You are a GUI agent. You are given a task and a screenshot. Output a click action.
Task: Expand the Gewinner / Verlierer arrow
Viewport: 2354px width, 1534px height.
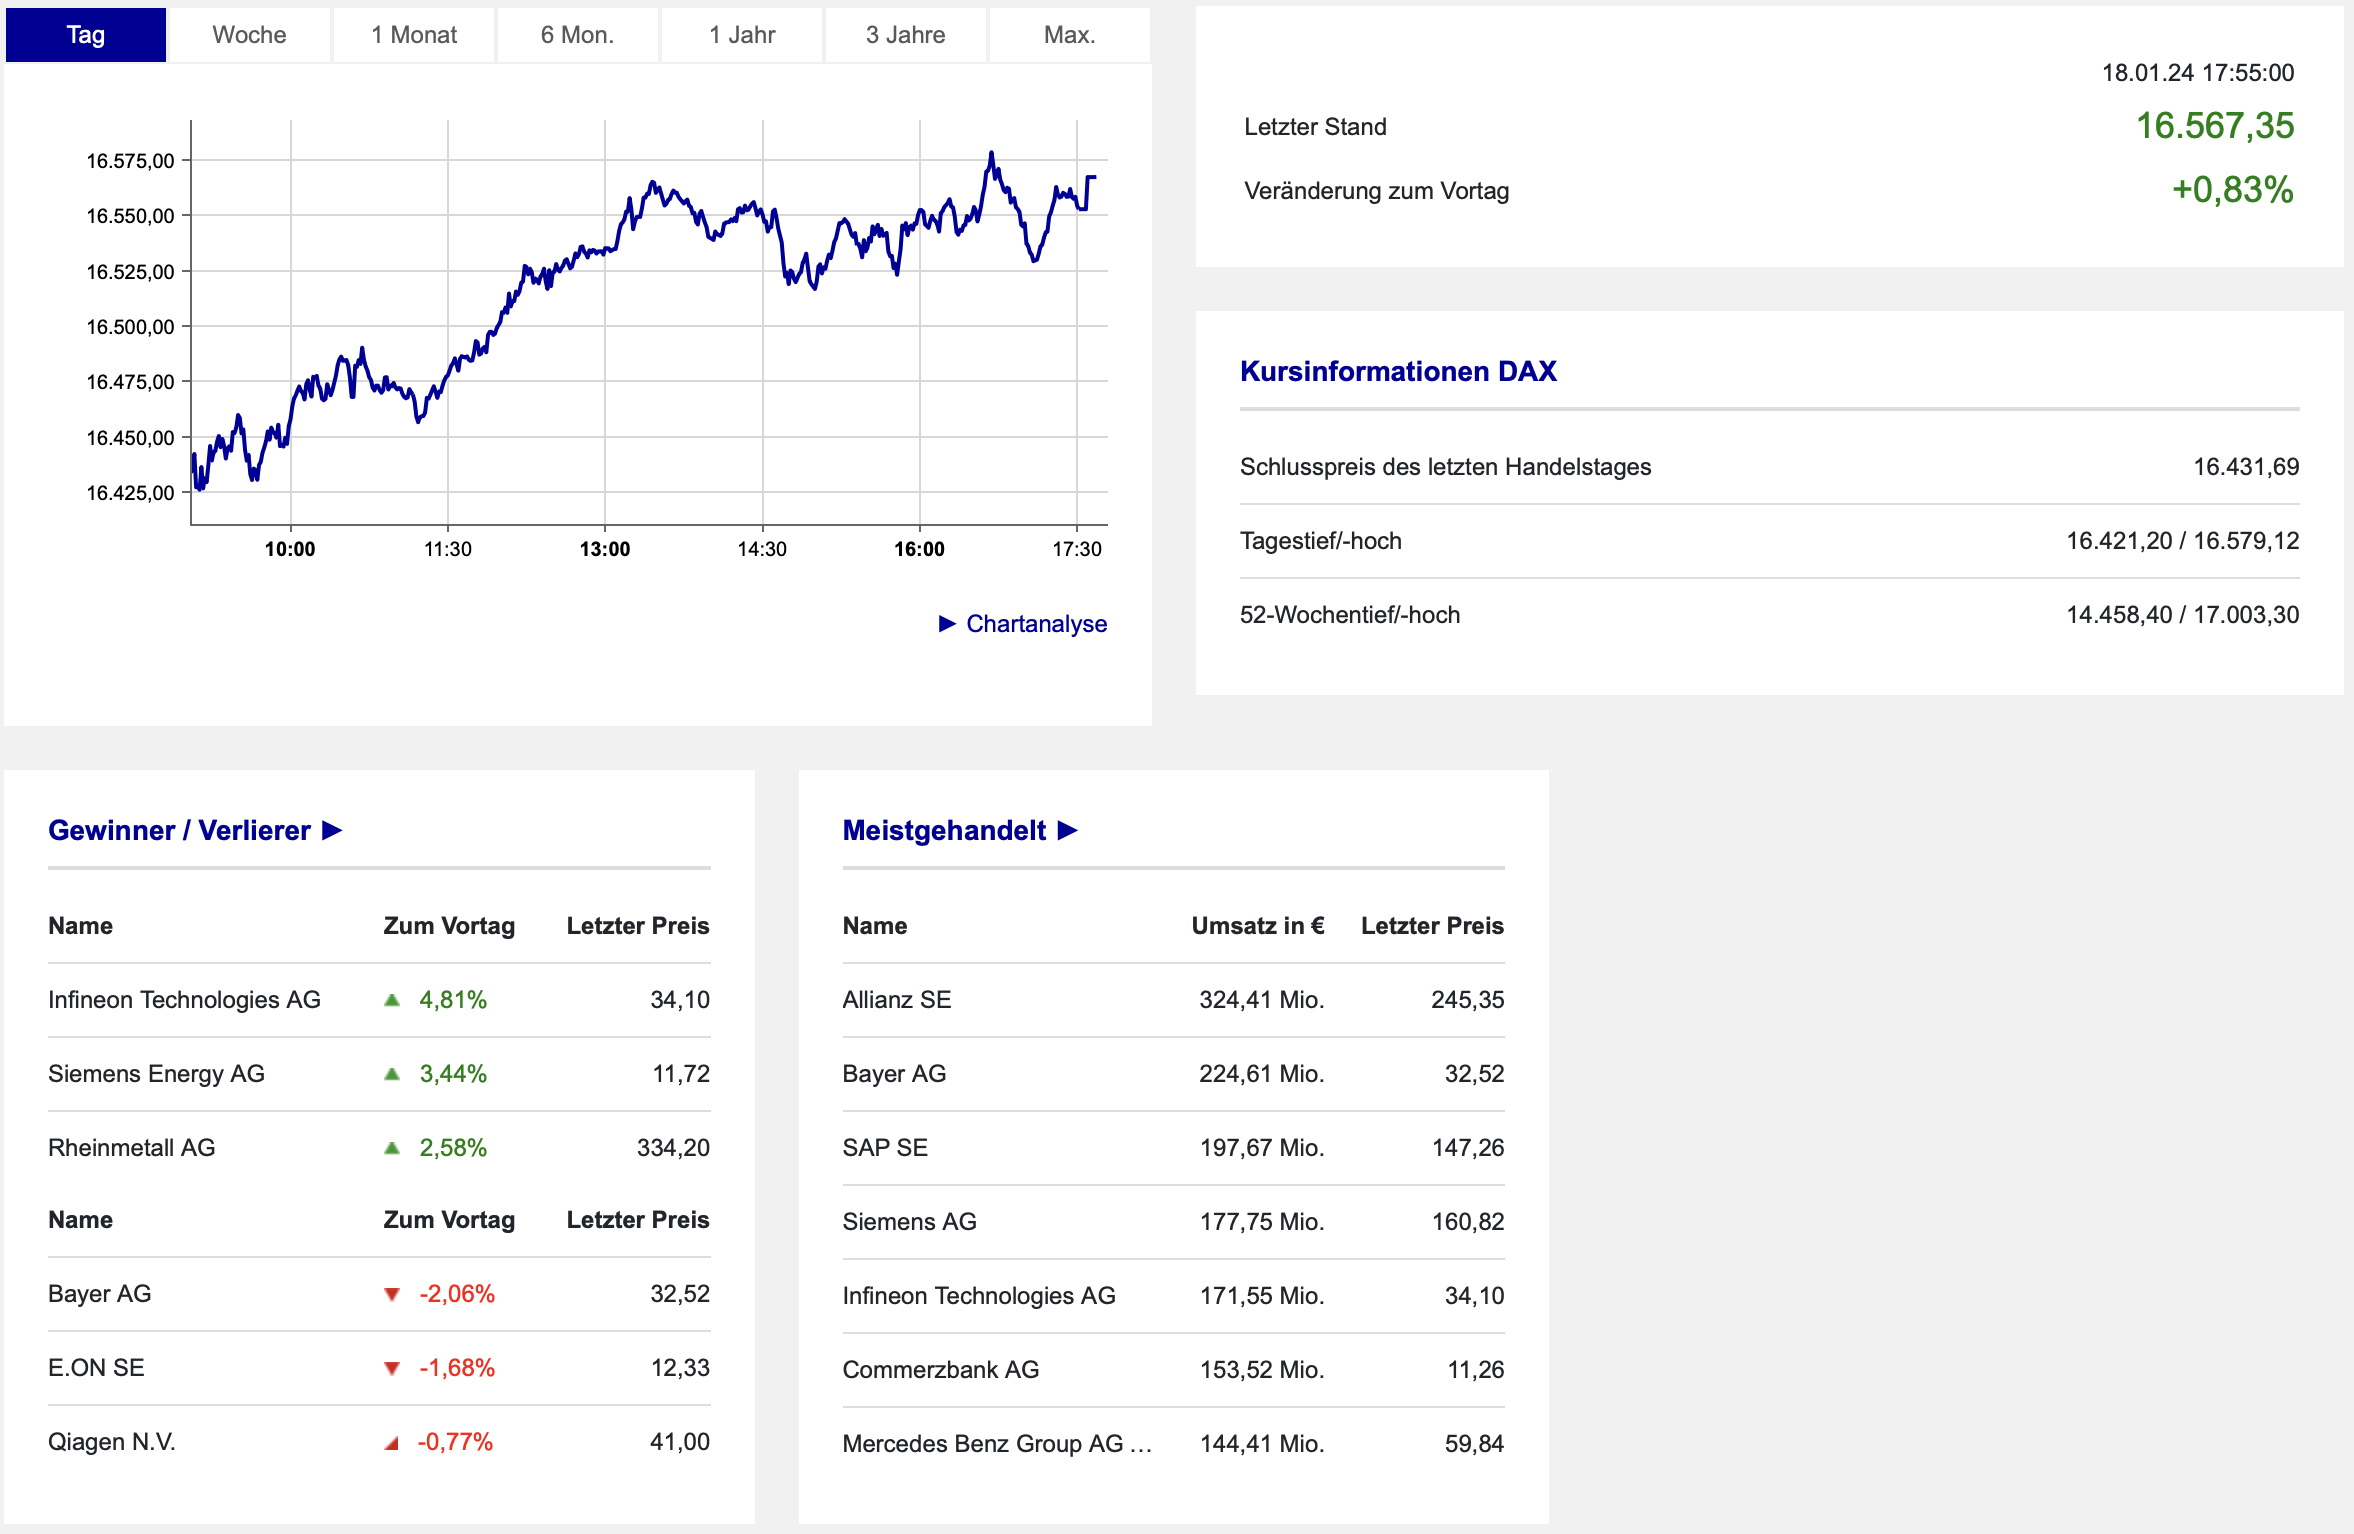[x=333, y=831]
